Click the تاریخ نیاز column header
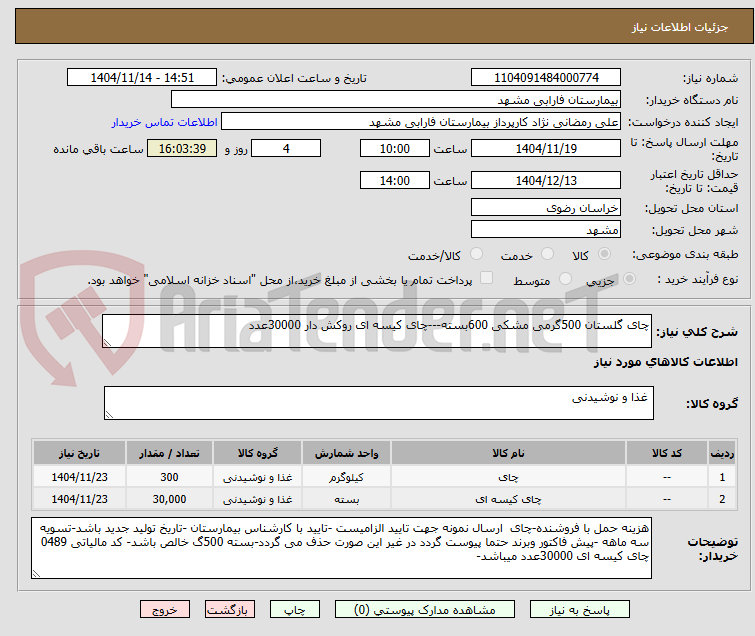 [x=79, y=453]
